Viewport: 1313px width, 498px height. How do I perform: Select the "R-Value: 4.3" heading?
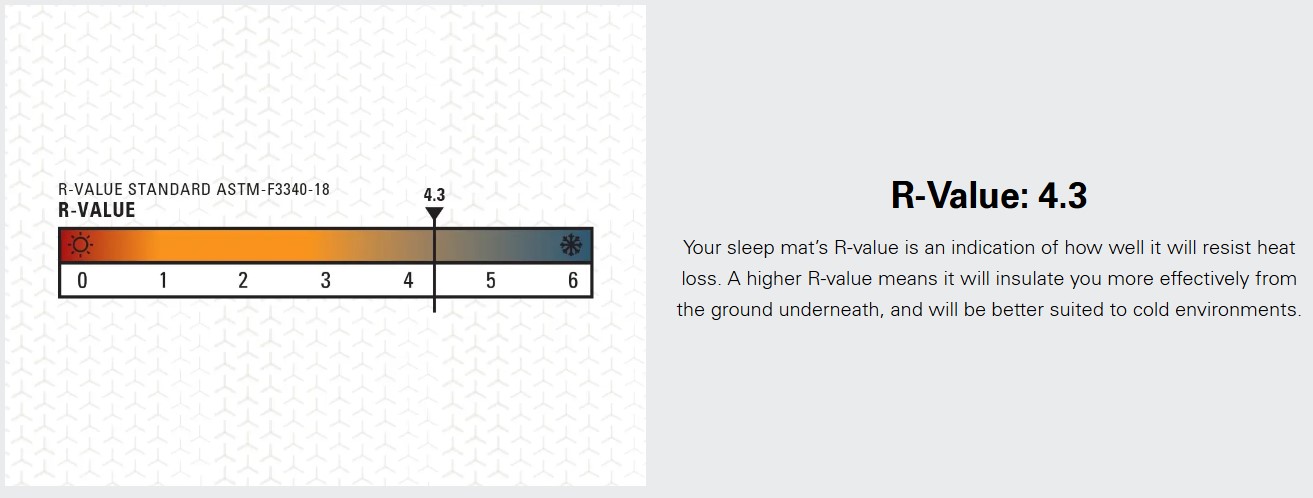point(988,196)
